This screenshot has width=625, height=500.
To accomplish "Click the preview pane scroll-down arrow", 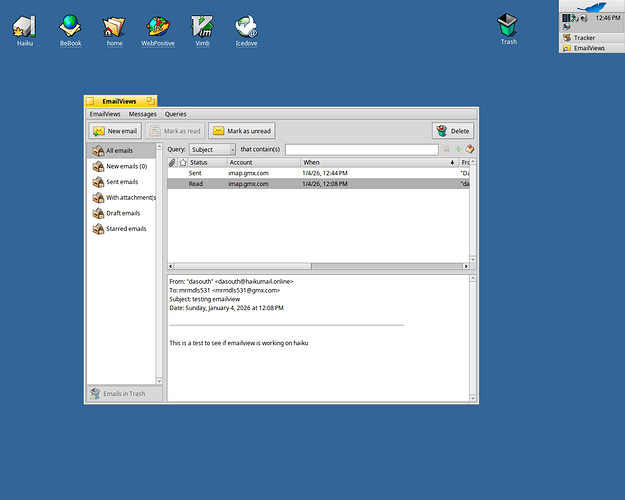I will point(473,398).
